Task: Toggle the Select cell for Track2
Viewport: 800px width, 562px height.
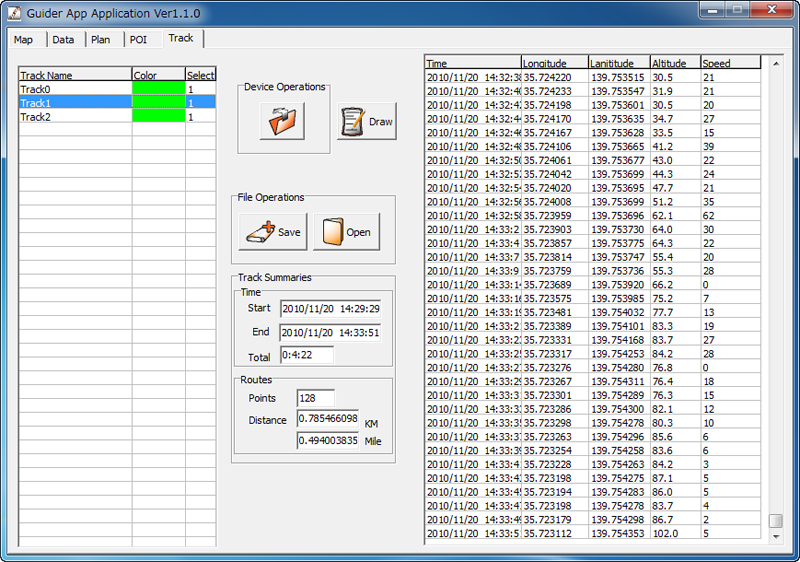Action: pyautogui.click(x=200, y=117)
